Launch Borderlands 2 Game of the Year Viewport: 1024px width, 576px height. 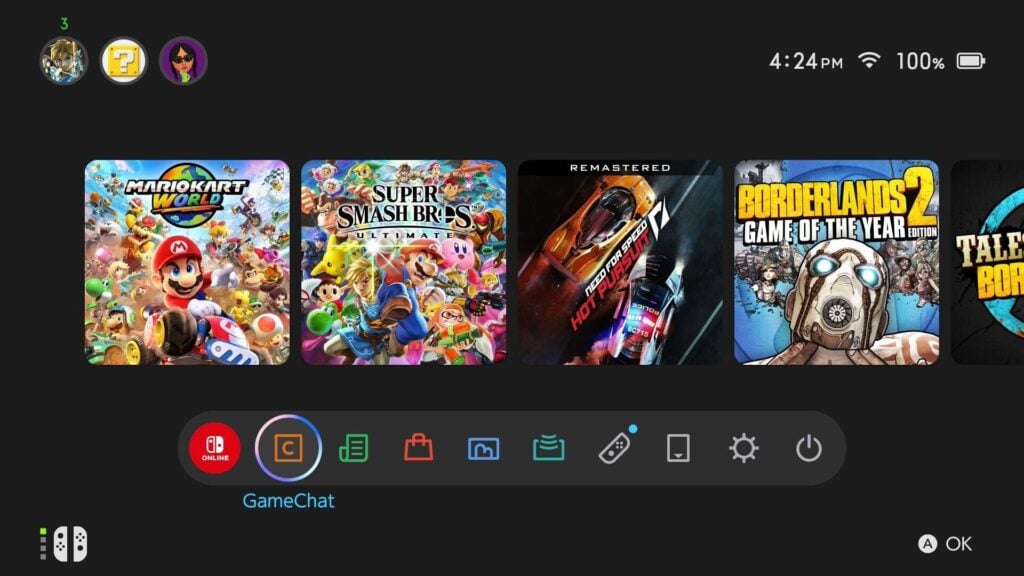pyautogui.click(x=837, y=262)
